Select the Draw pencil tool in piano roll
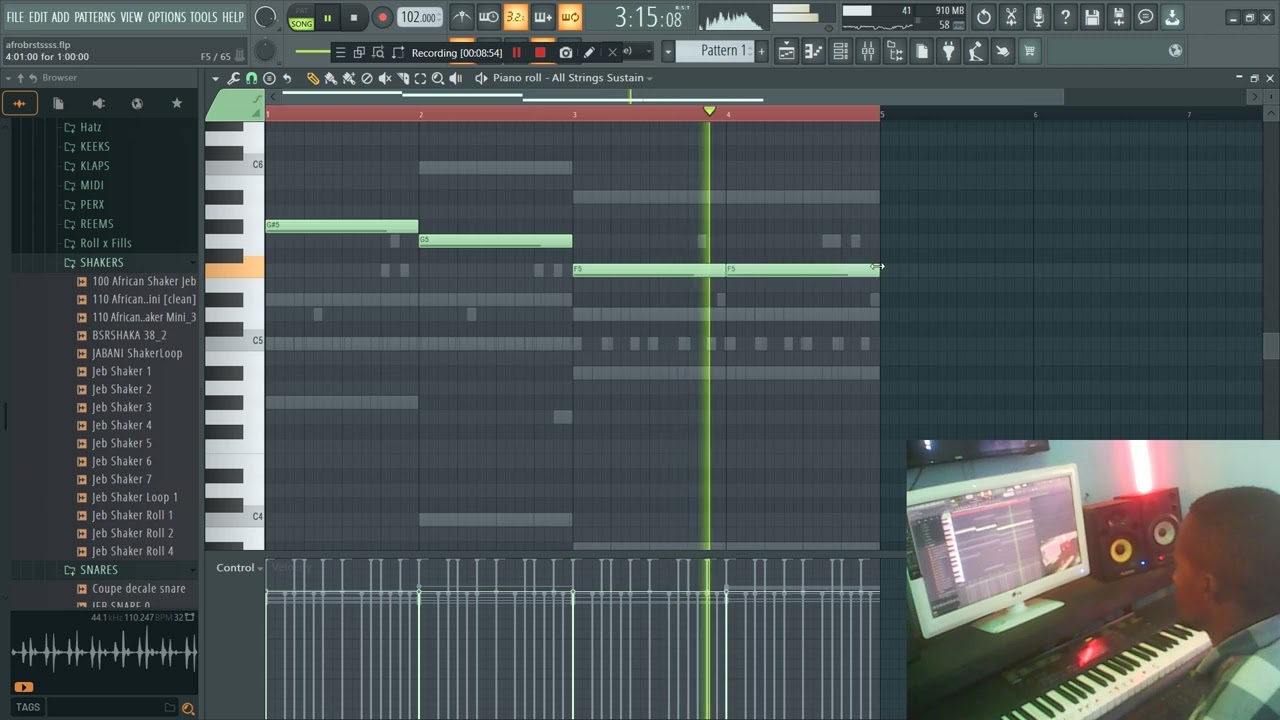The height and width of the screenshot is (720, 1280). point(313,78)
